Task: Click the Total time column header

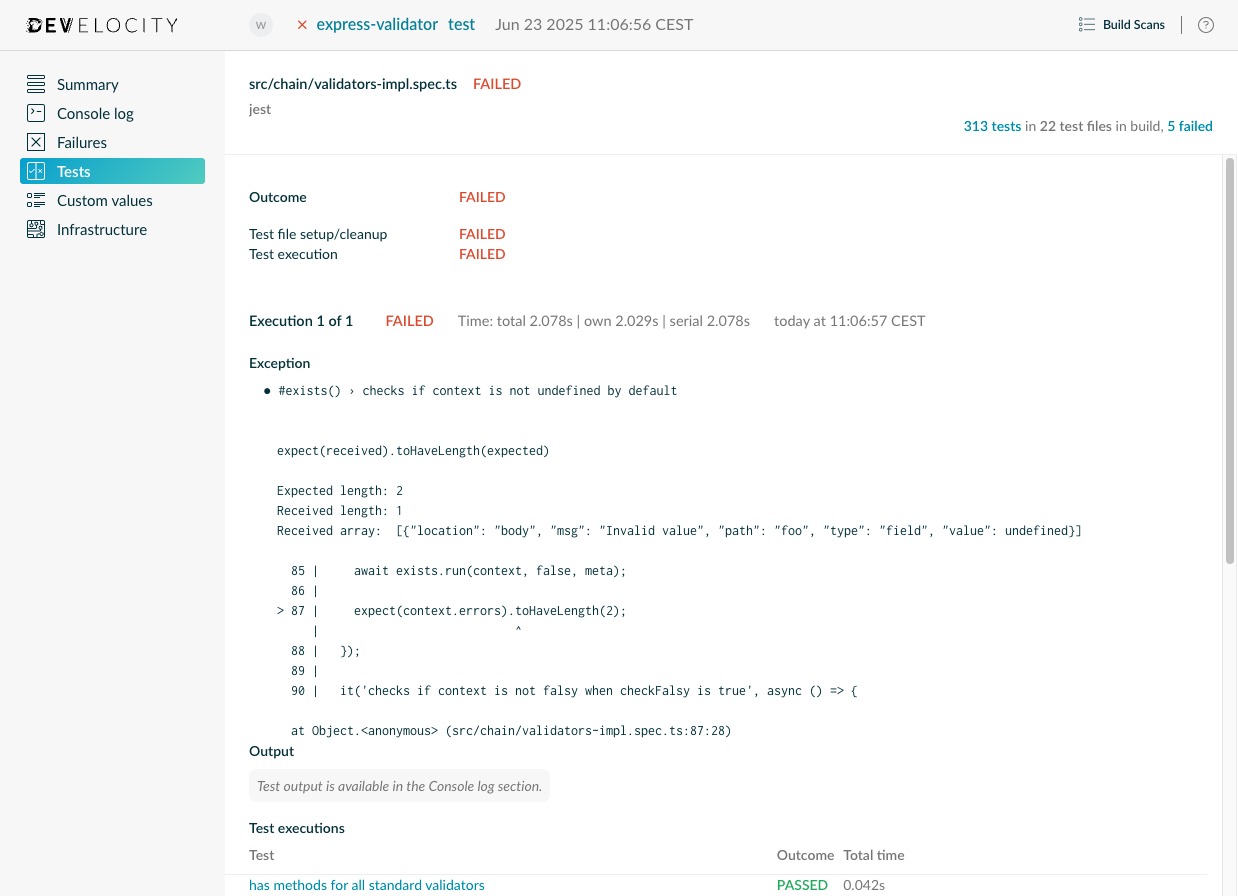Action: (x=873, y=855)
